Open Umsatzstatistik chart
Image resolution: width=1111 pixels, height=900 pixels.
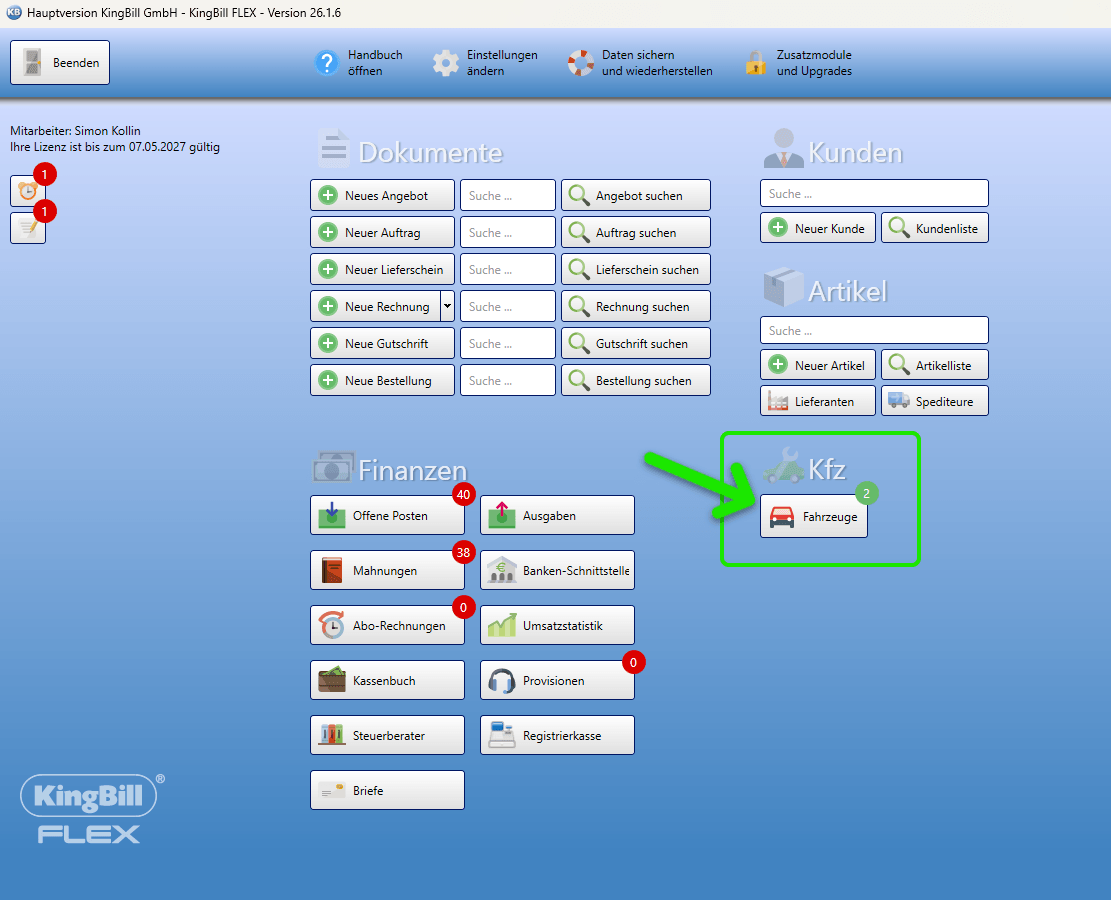(x=557, y=625)
